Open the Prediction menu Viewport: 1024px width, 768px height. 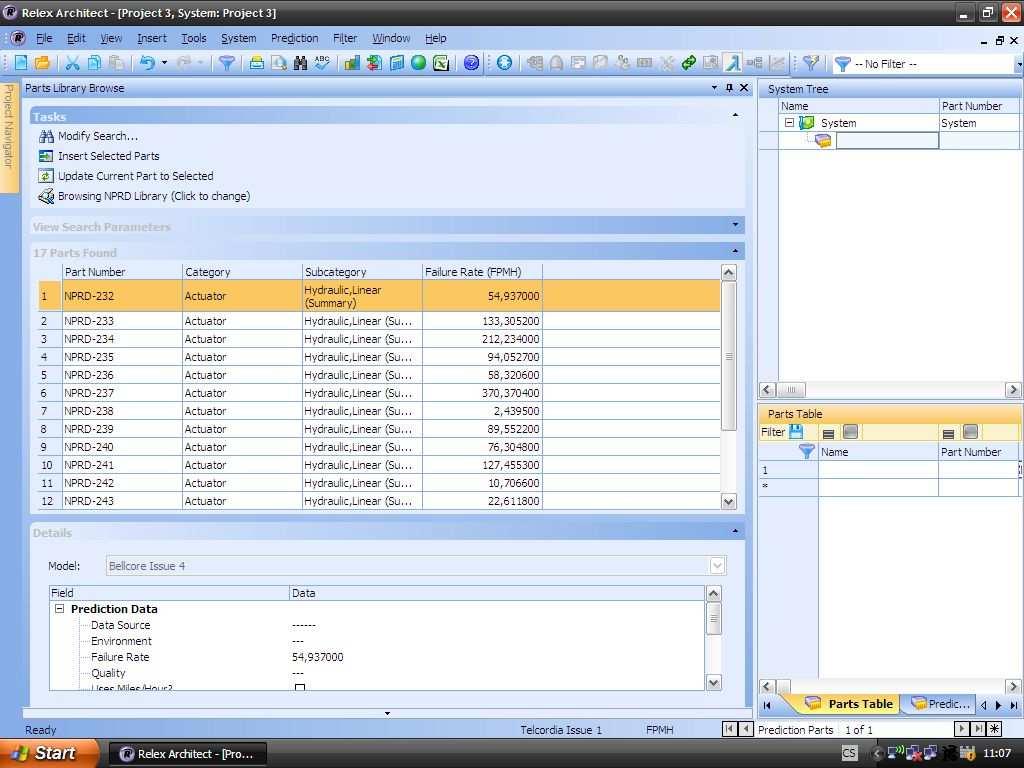pyautogui.click(x=295, y=39)
